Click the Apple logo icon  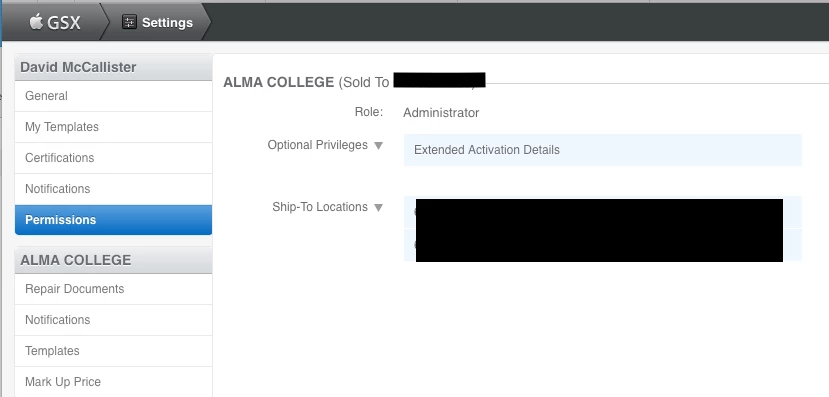click(36, 22)
